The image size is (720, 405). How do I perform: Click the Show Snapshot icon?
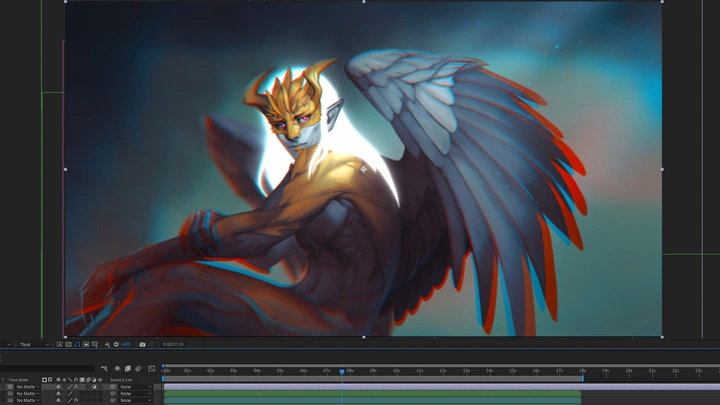pos(151,344)
